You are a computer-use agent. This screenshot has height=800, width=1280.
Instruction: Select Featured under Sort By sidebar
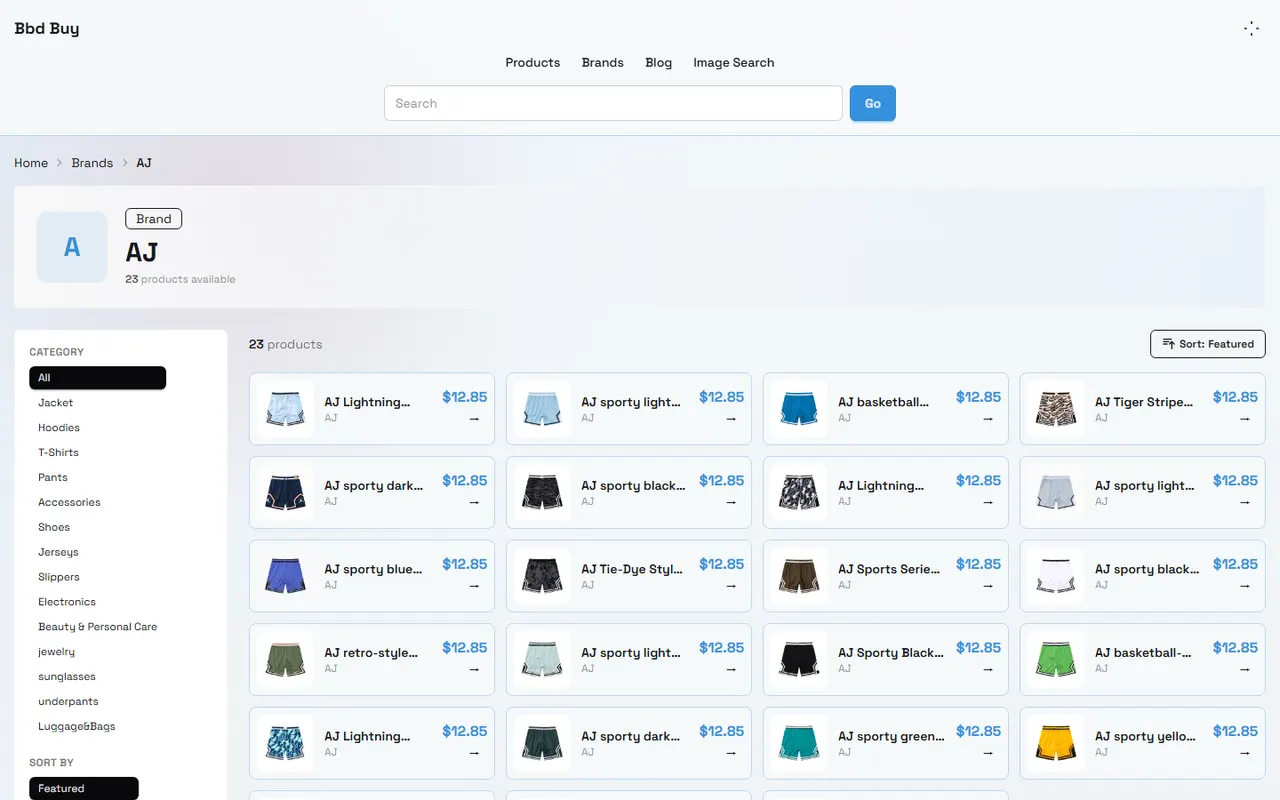pyautogui.click(x=84, y=789)
